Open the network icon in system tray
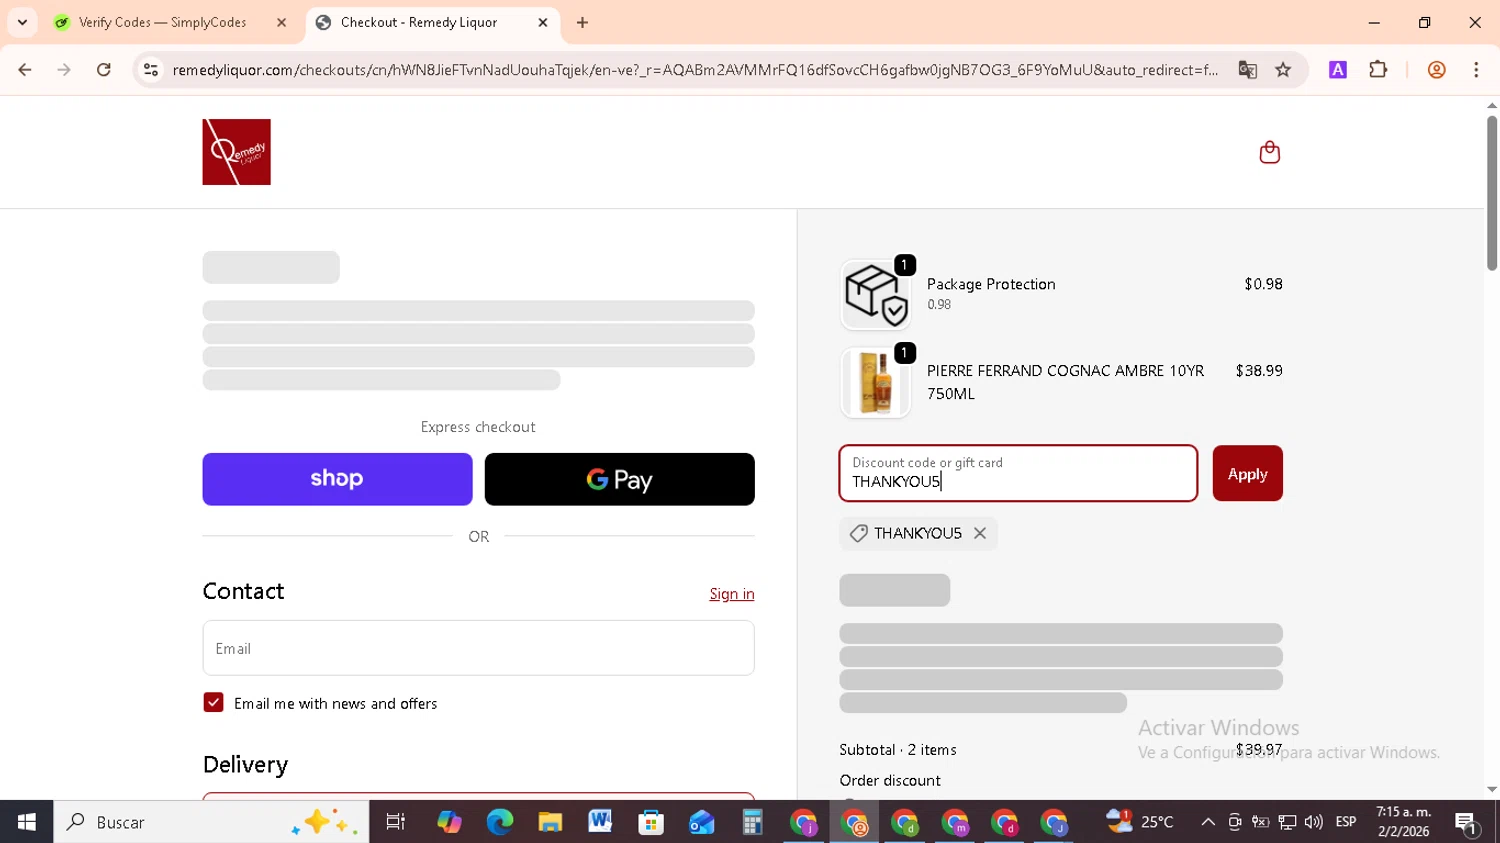This screenshot has height=843, width=1500. (1287, 822)
